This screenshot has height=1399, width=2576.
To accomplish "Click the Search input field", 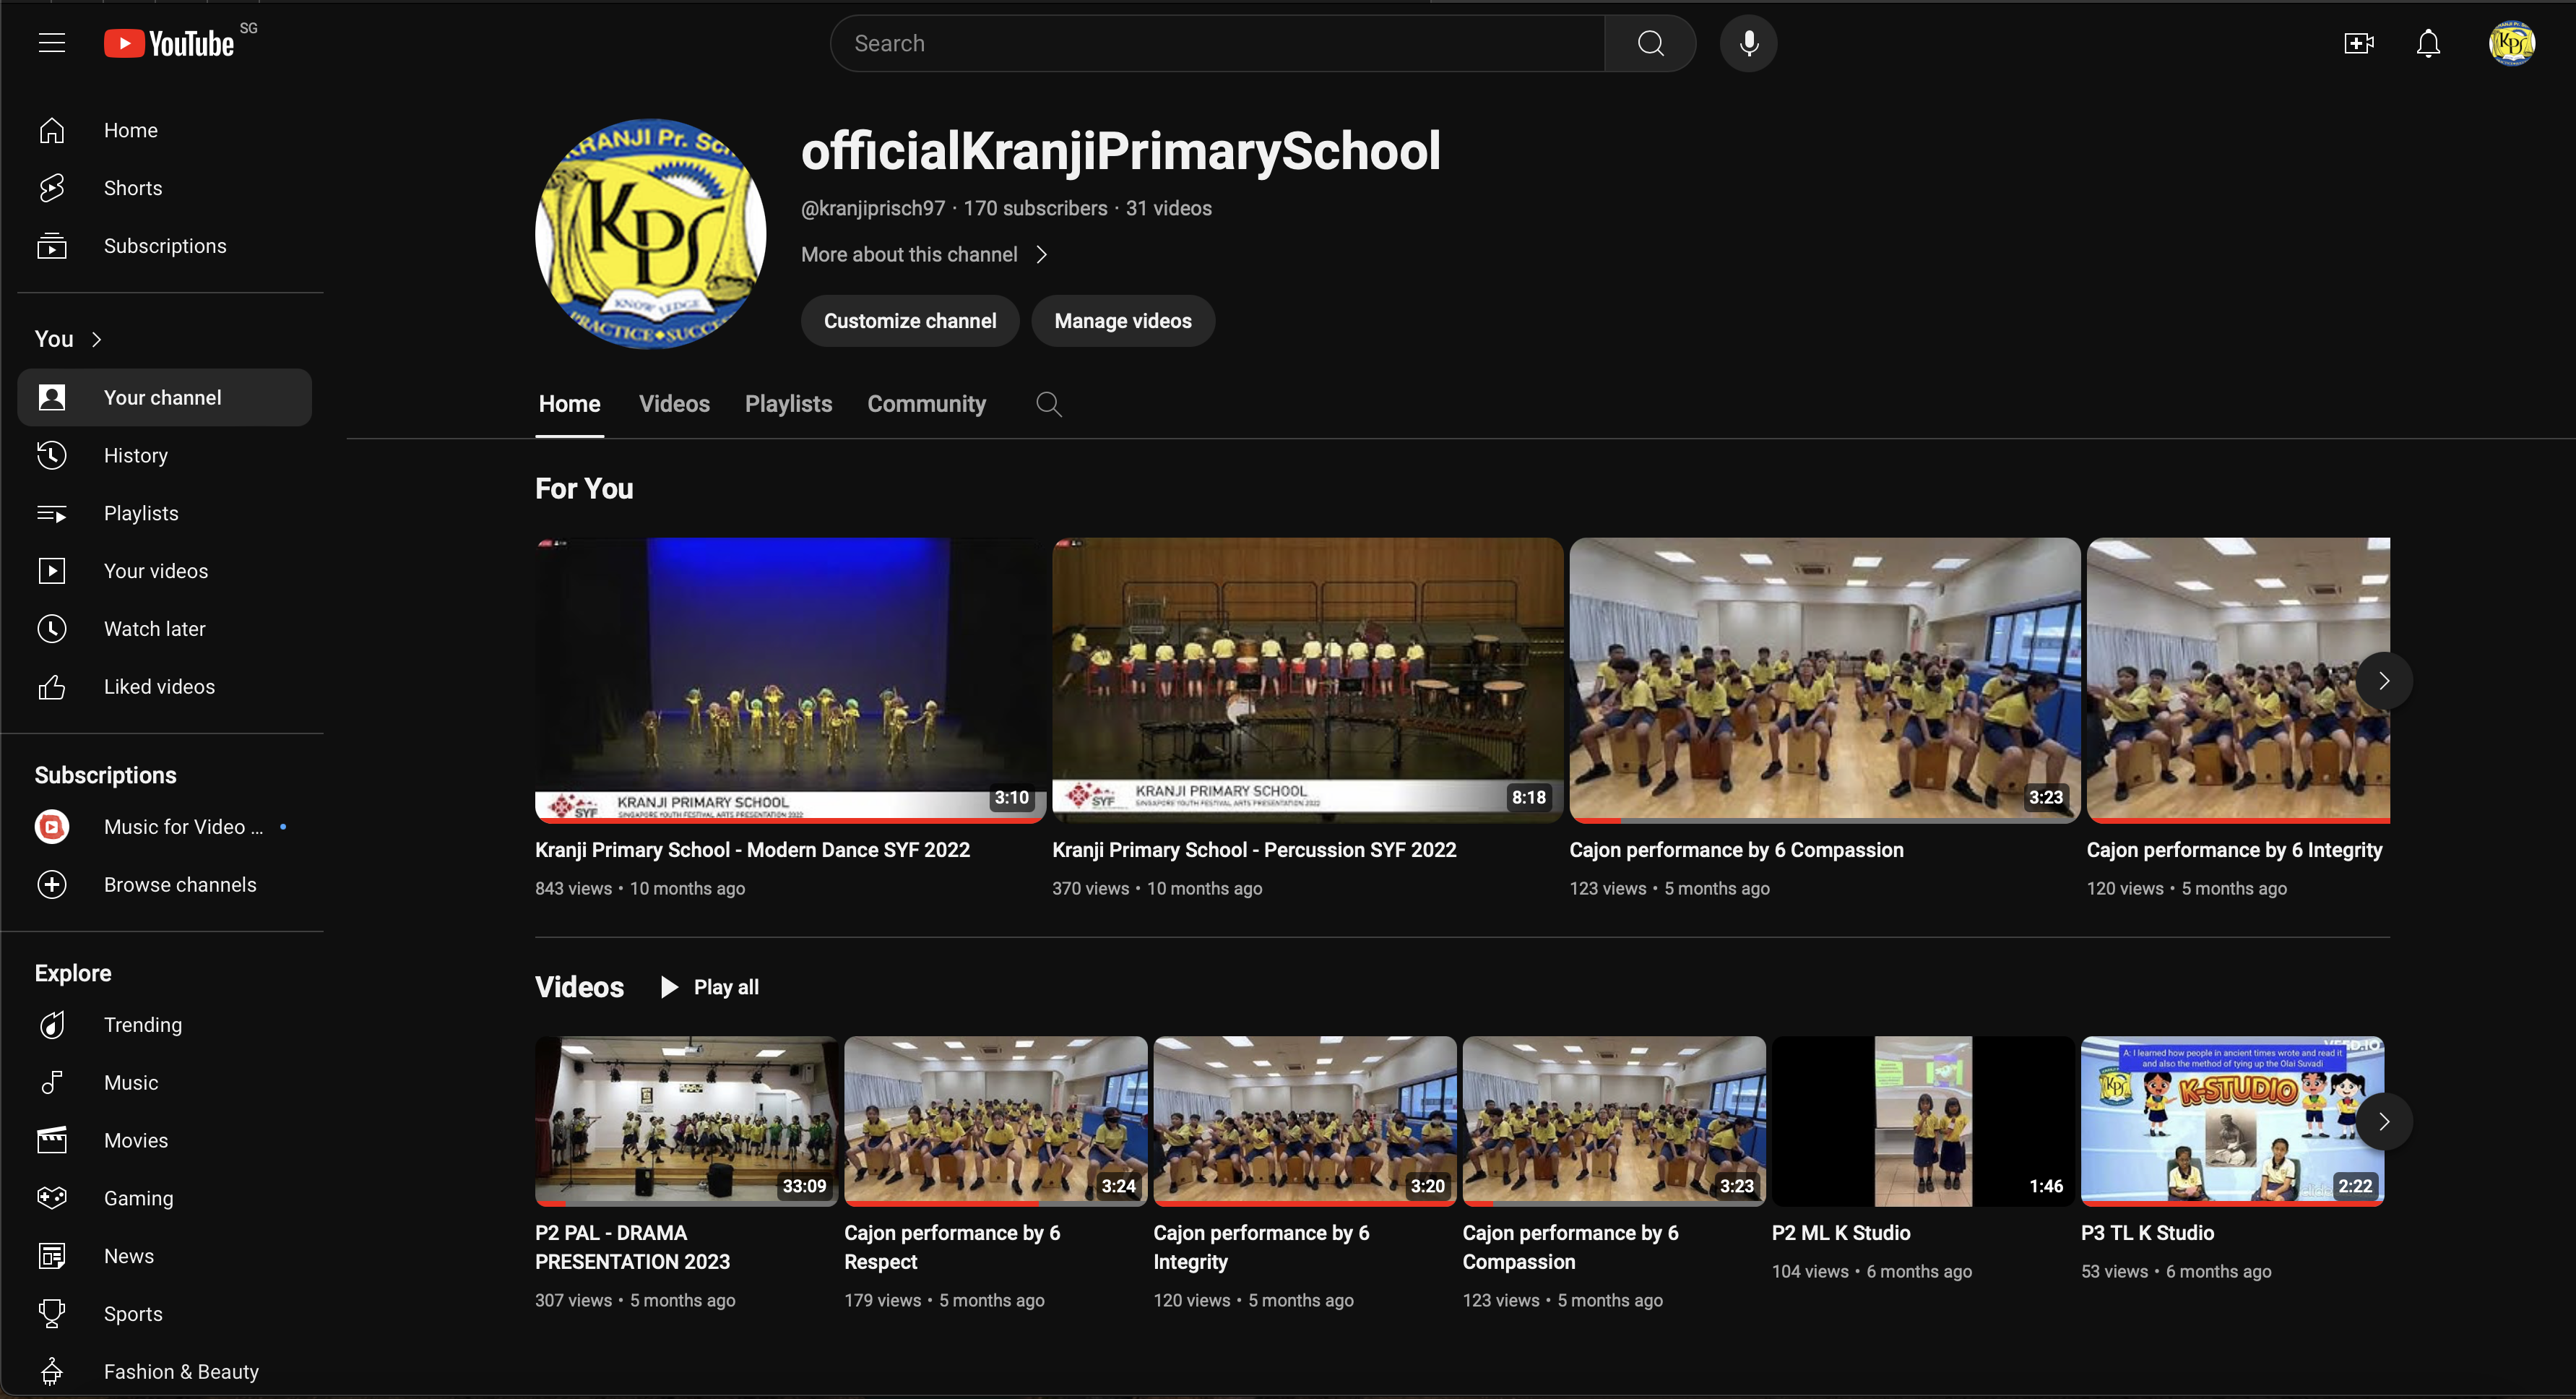I will click(1218, 43).
